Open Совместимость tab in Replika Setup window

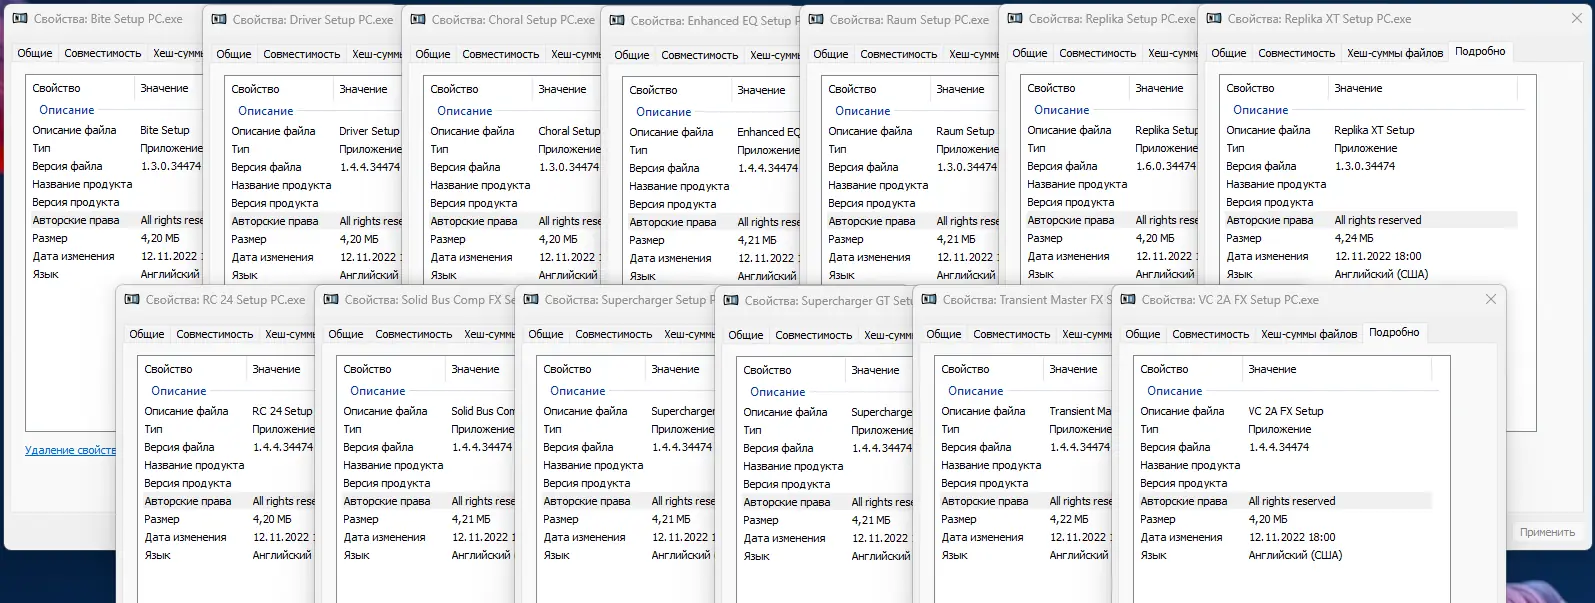[1098, 53]
